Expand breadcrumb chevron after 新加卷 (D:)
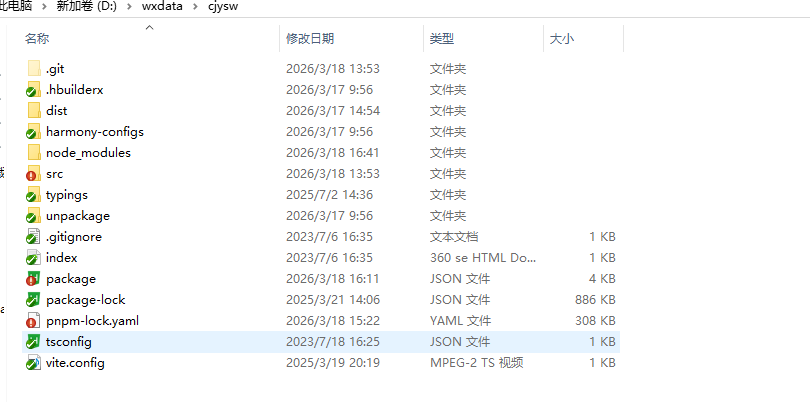Image resolution: width=810 pixels, height=402 pixels. [130, 7]
